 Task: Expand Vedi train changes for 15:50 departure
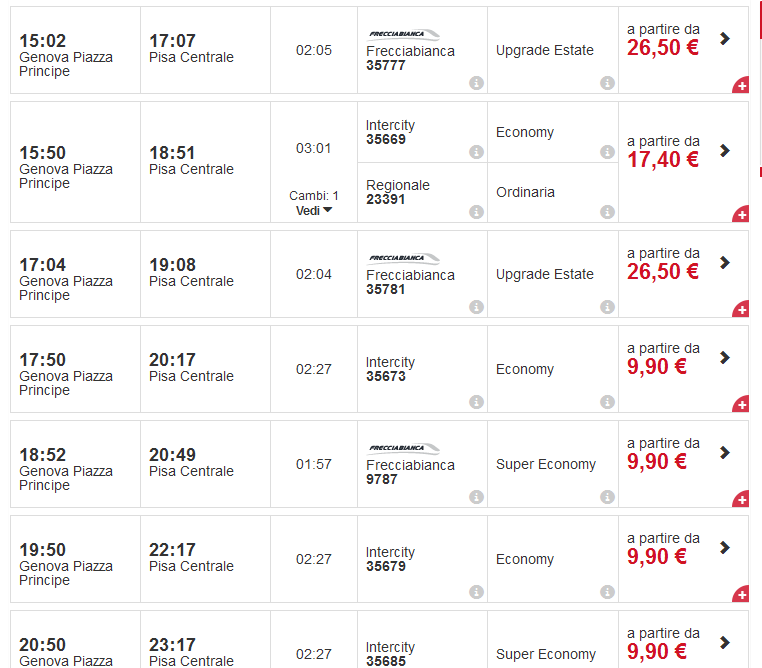(314, 211)
